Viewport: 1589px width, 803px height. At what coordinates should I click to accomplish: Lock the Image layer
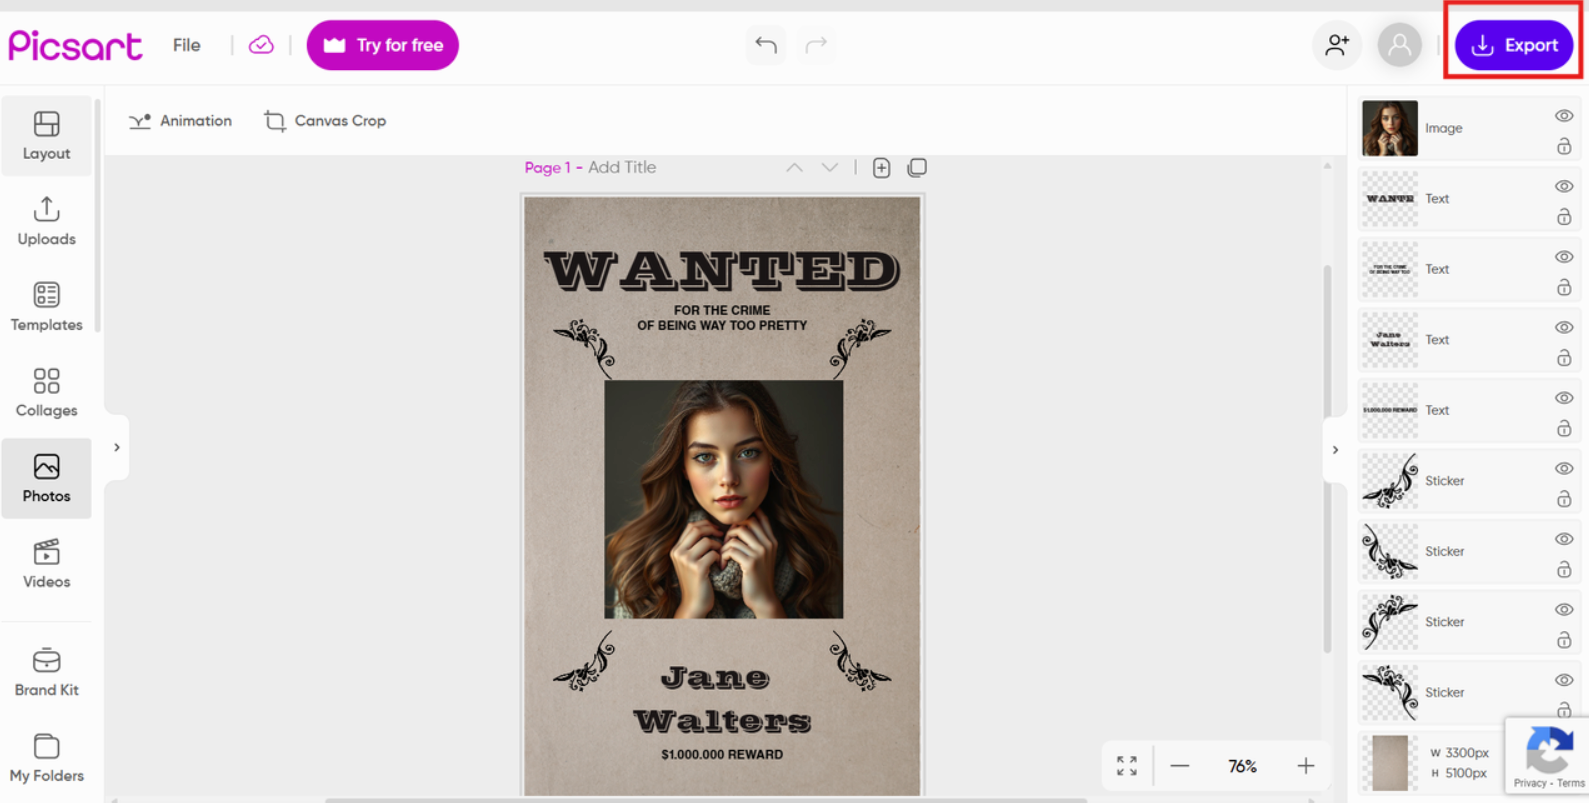pyautogui.click(x=1564, y=147)
